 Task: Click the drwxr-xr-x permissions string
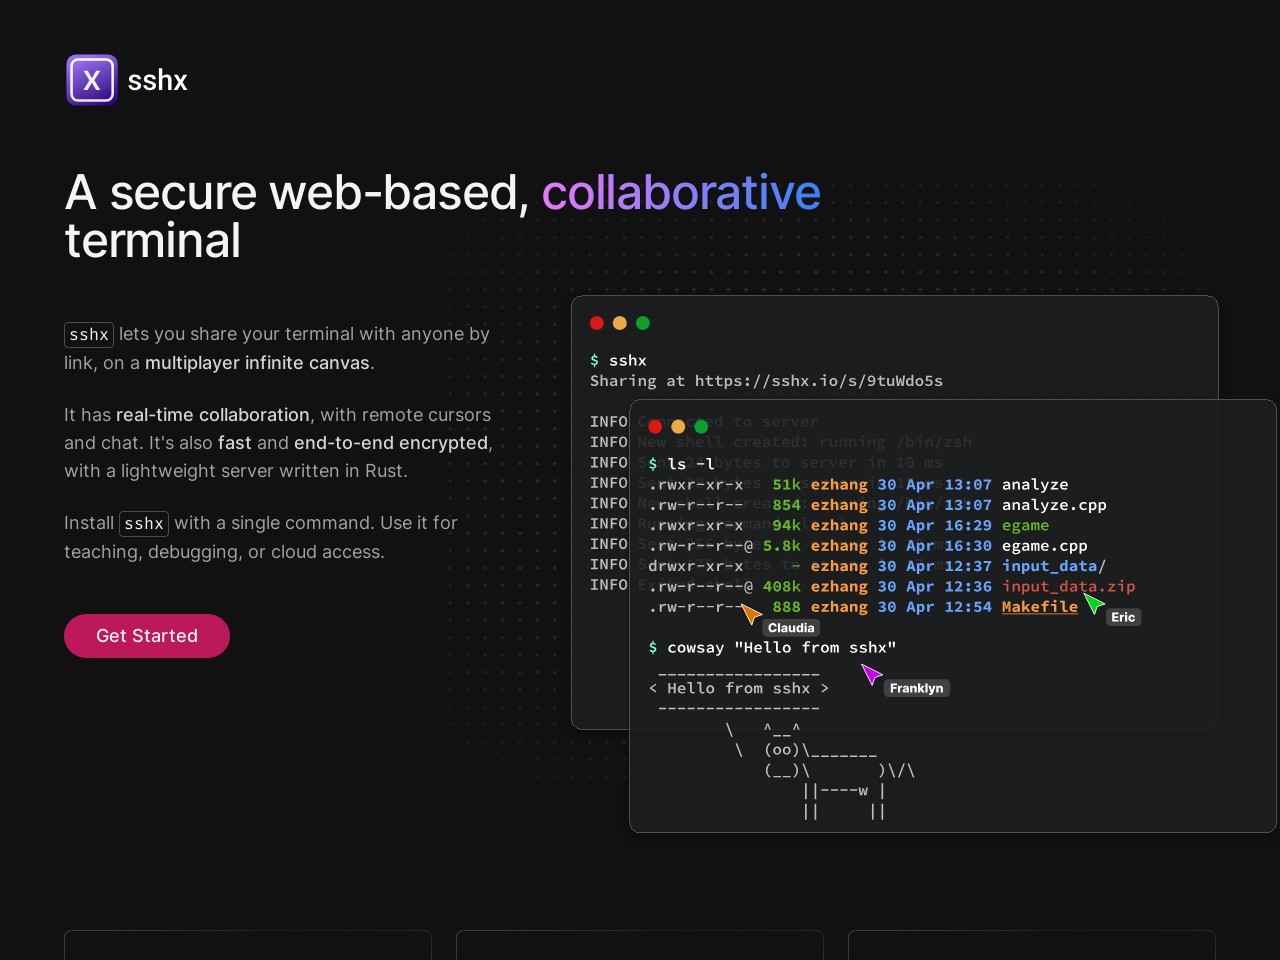(x=696, y=566)
